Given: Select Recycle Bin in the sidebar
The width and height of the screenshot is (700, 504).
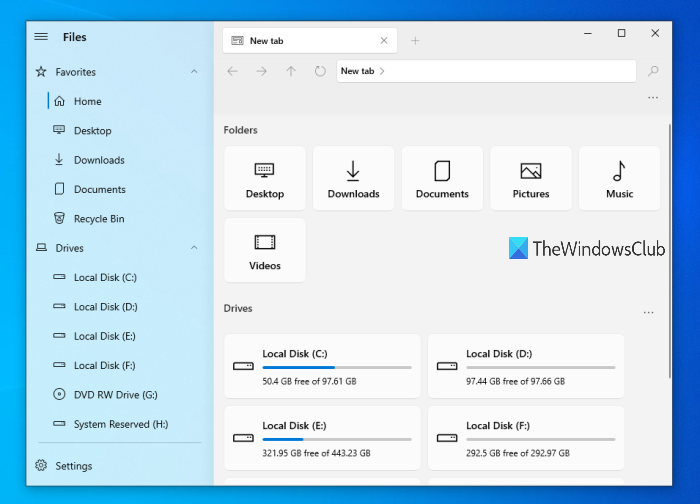Looking at the screenshot, I should [97, 219].
